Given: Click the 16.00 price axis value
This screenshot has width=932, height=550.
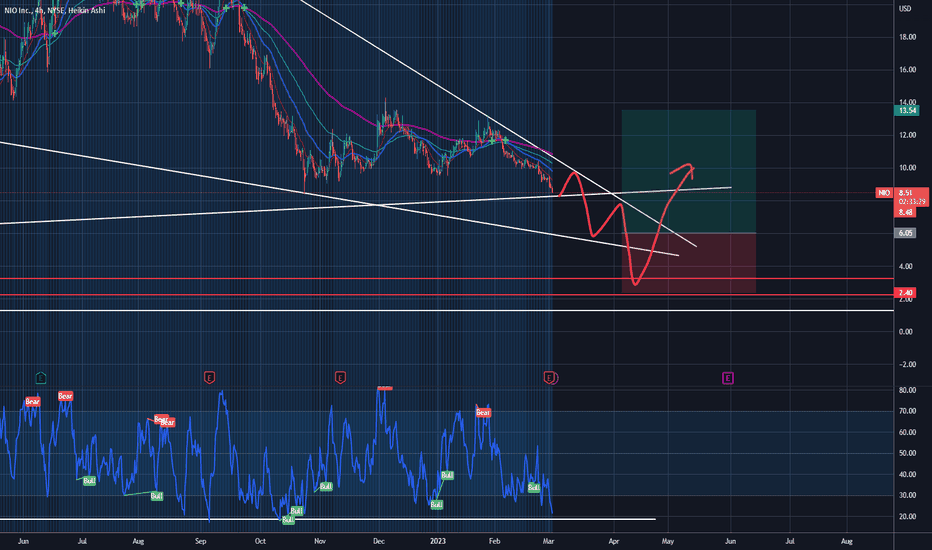Looking at the screenshot, I should [x=907, y=70].
